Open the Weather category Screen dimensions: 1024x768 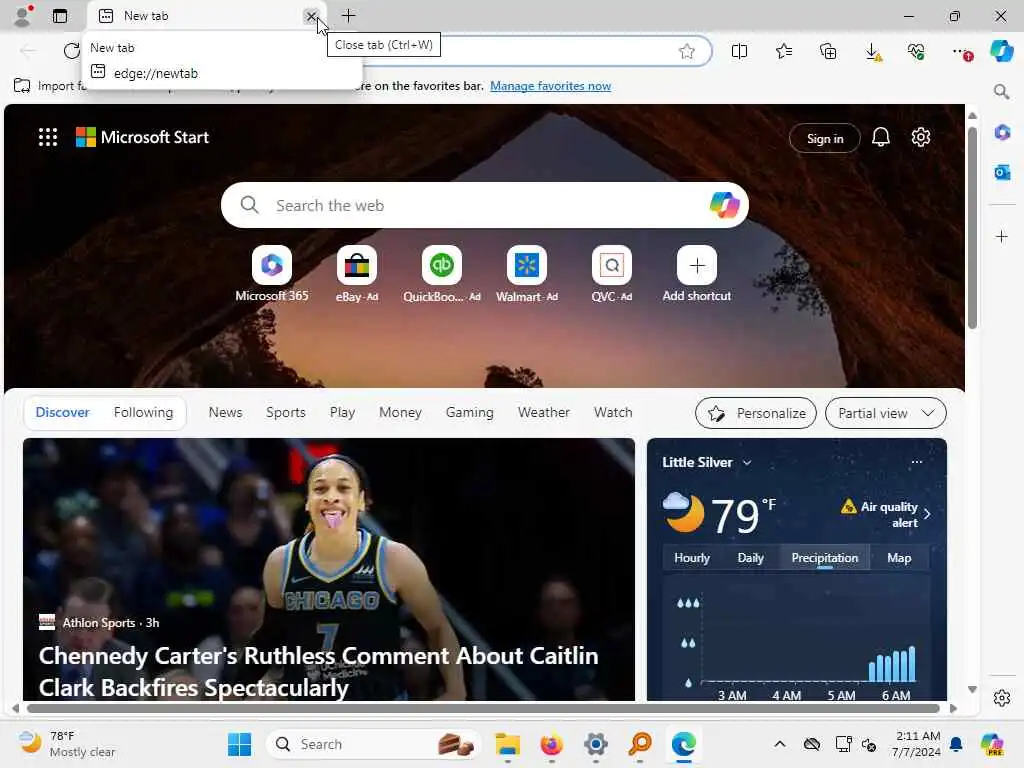pyautogui.click(x=543, y=413)
